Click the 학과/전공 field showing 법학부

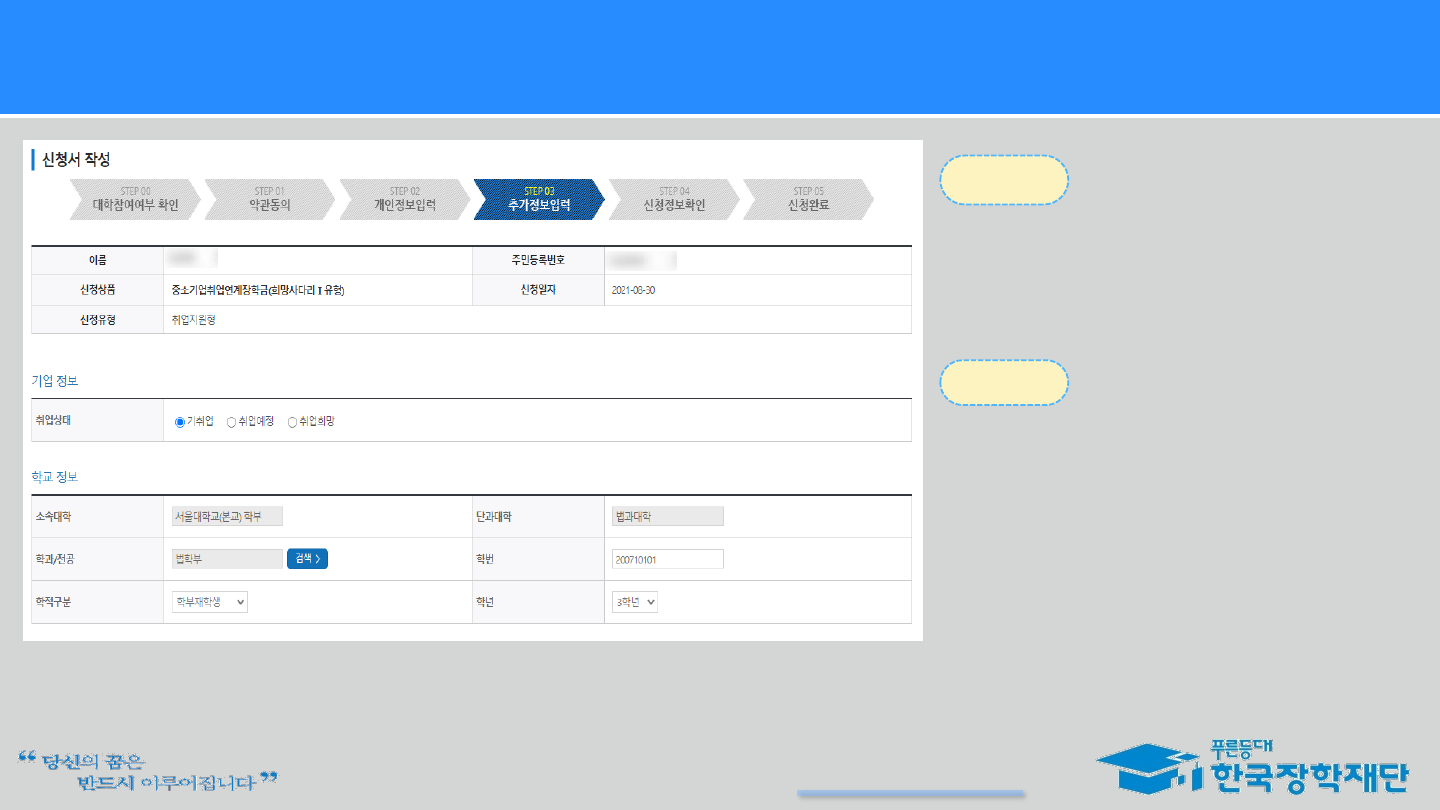tap(227, 559)
